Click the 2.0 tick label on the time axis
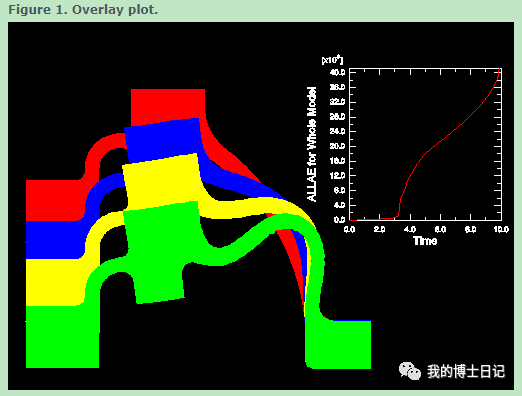The image size is (522, 396). coord(379,229)
